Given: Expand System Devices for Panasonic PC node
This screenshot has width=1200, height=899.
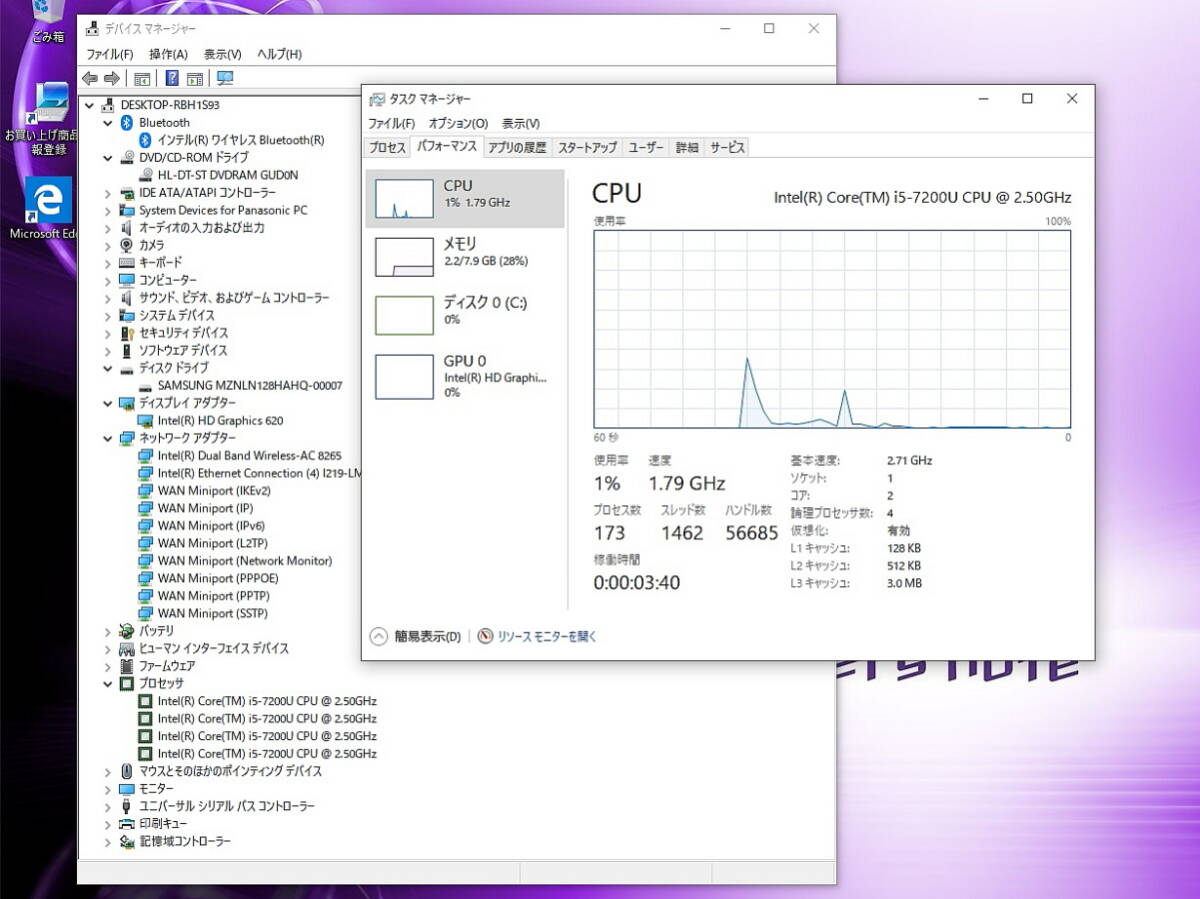Looking at the screenshot, I should pyautogui.click(x=108, y=211).
